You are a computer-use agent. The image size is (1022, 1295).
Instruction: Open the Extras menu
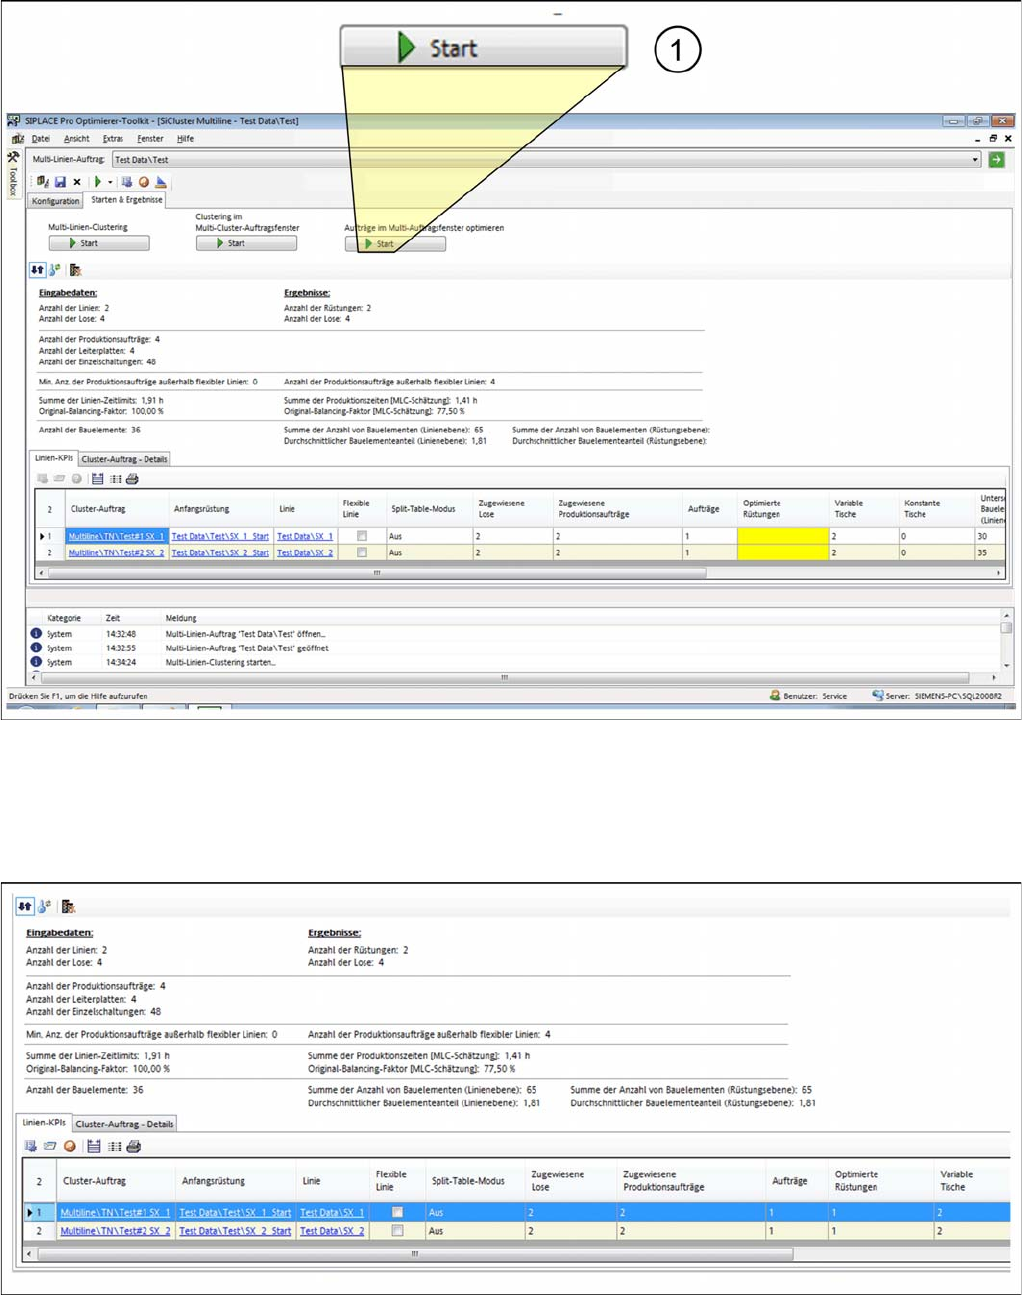(112, 139)
